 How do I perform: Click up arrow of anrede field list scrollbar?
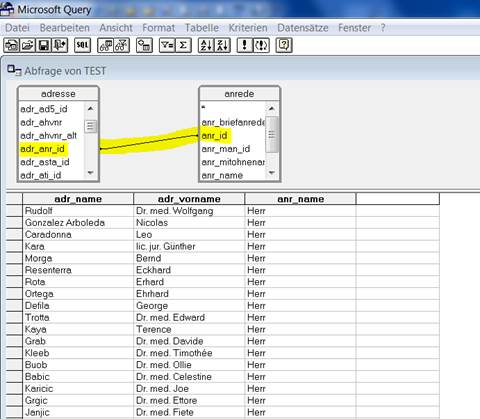[272, 109]
